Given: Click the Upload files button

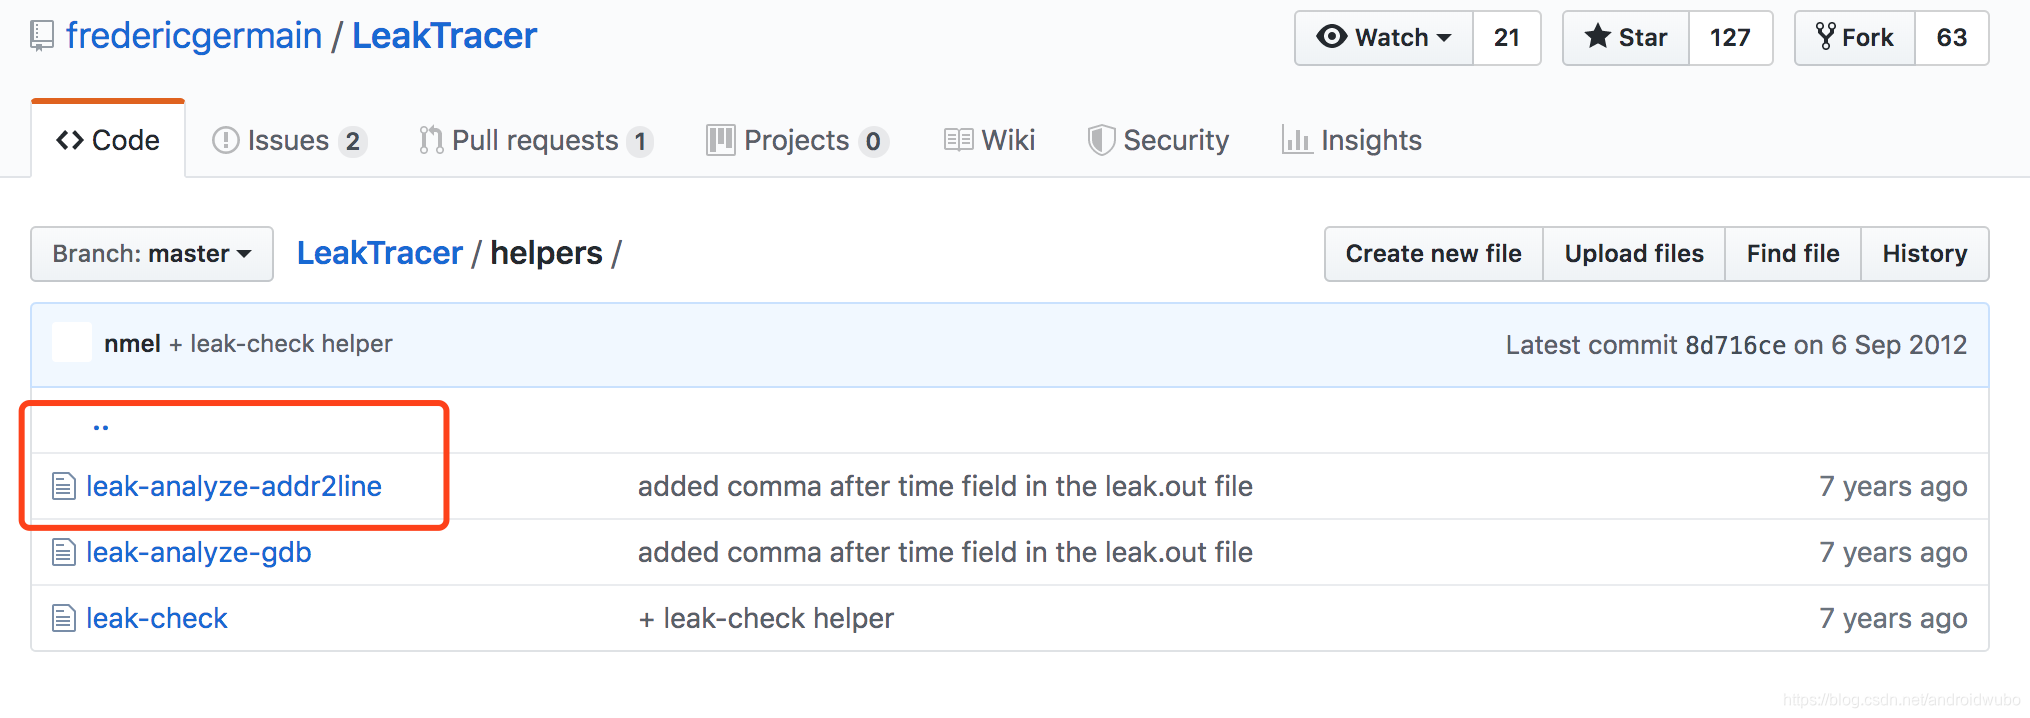Looking at the screenshot, I should (1634, 254).
